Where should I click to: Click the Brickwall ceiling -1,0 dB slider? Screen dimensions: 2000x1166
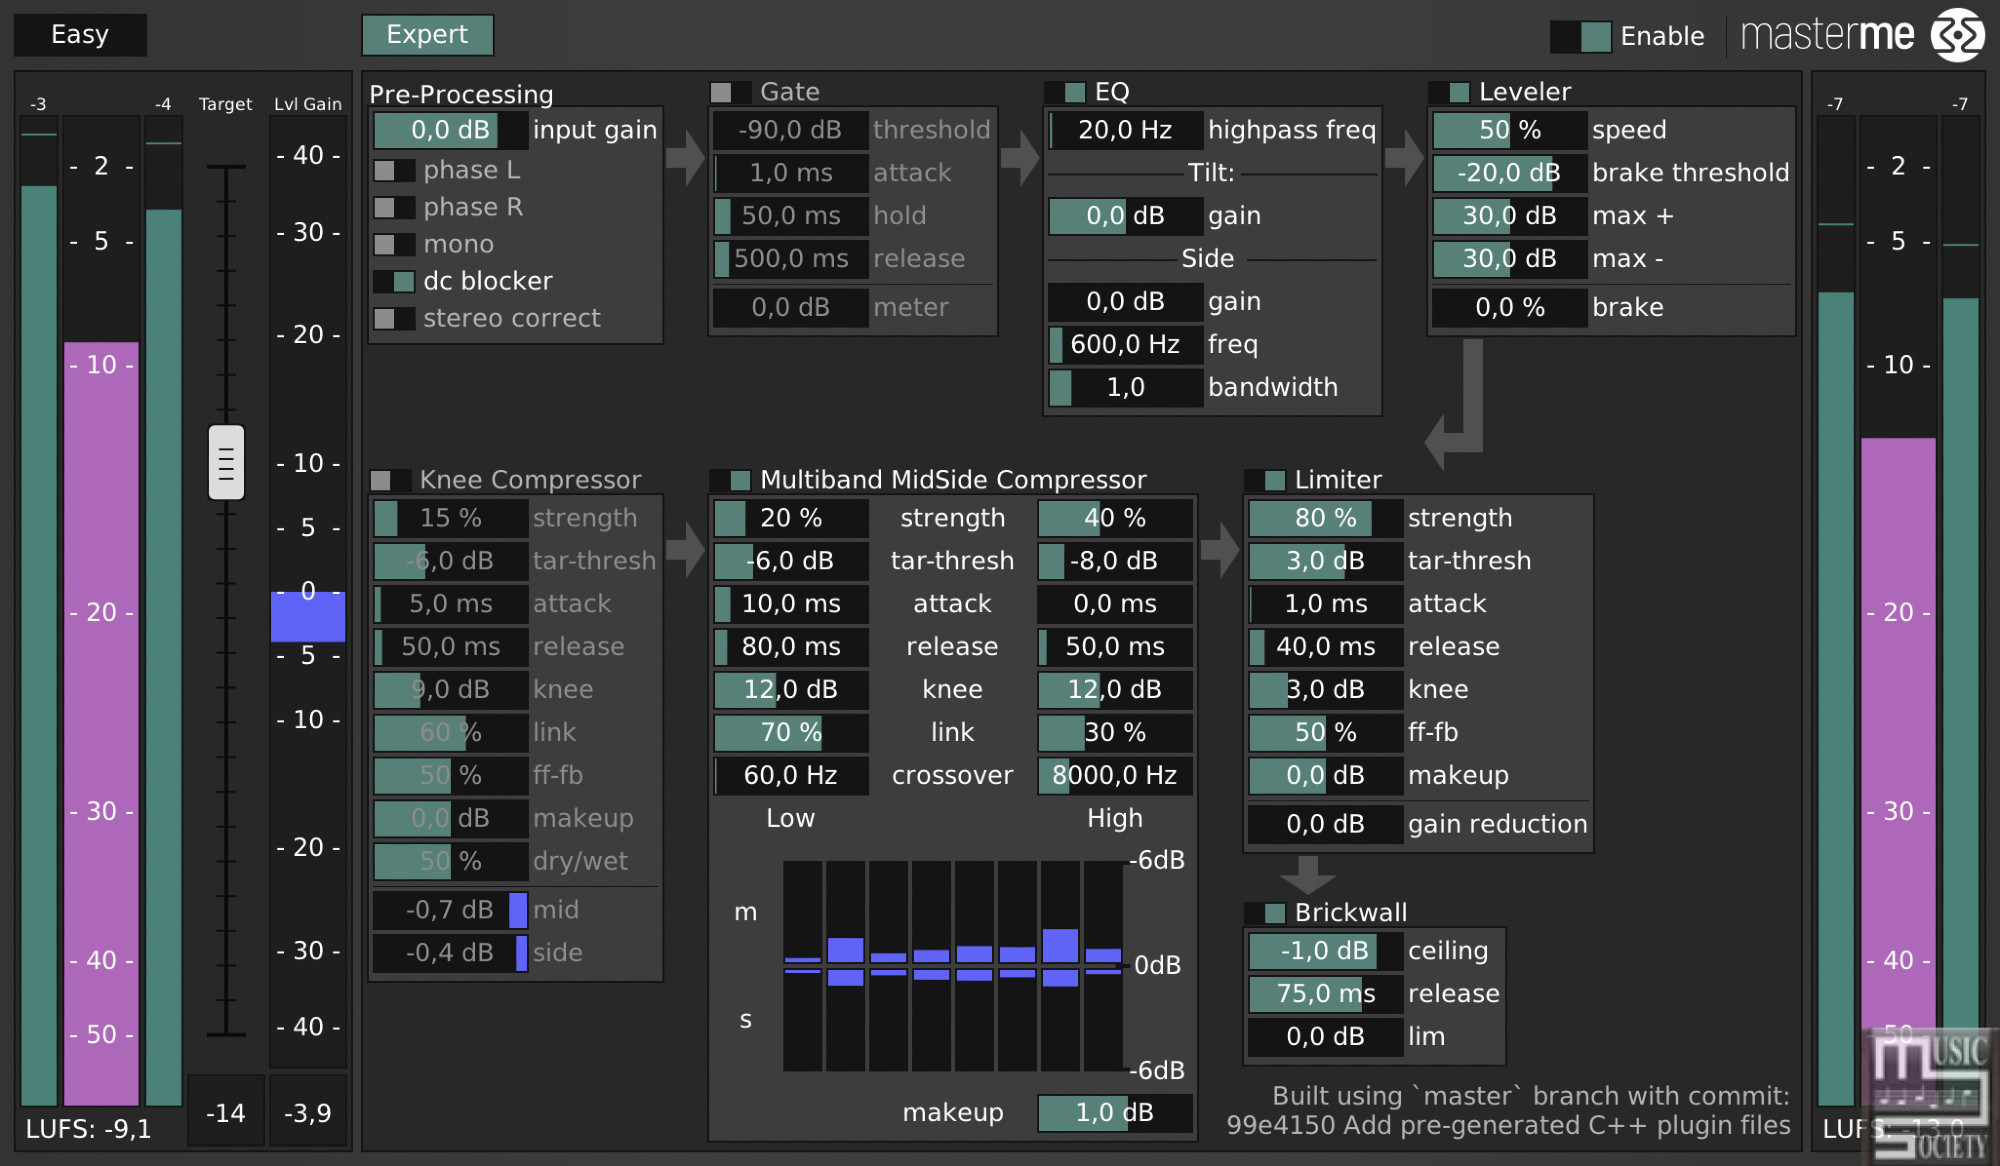[1325, 951]
